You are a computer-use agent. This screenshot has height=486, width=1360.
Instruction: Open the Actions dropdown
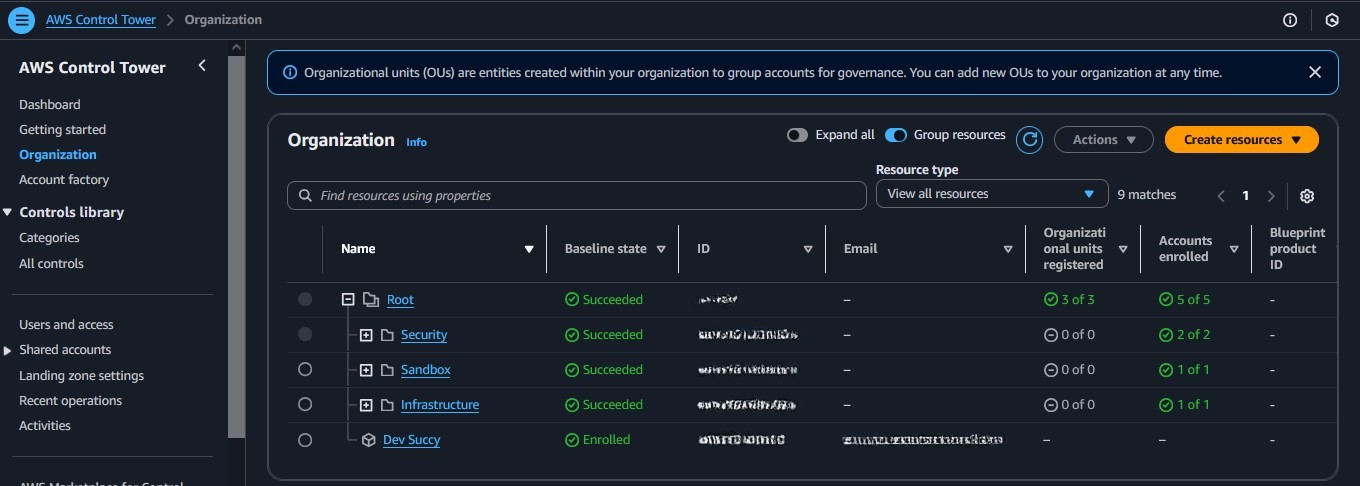1104,140
